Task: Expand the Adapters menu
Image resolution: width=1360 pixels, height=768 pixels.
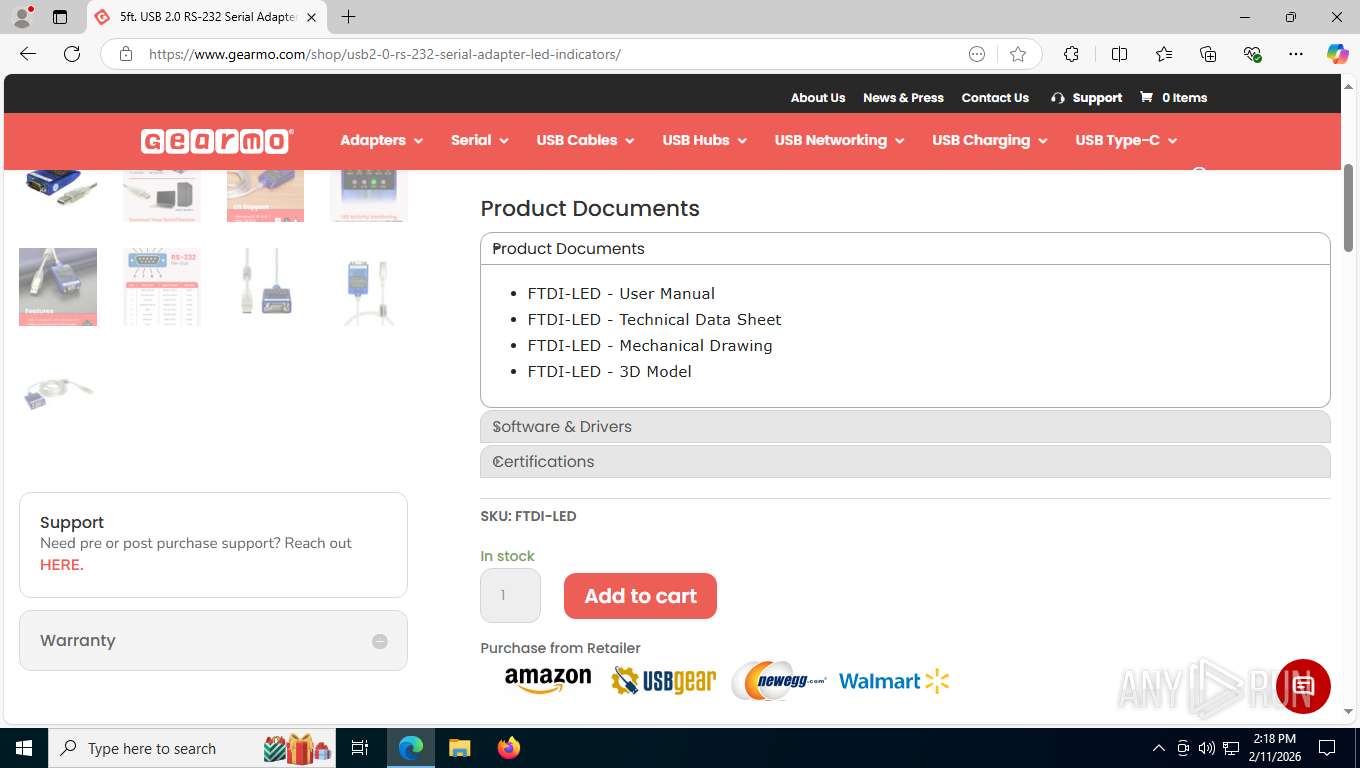Action: [x=381, y=141]
